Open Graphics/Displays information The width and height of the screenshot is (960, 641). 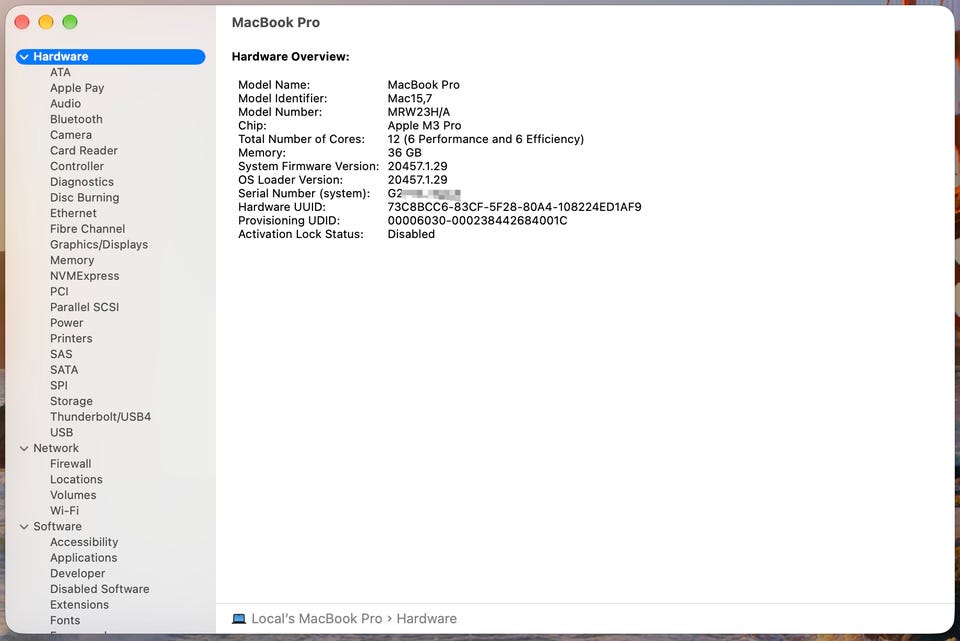(x=99, y=245)
